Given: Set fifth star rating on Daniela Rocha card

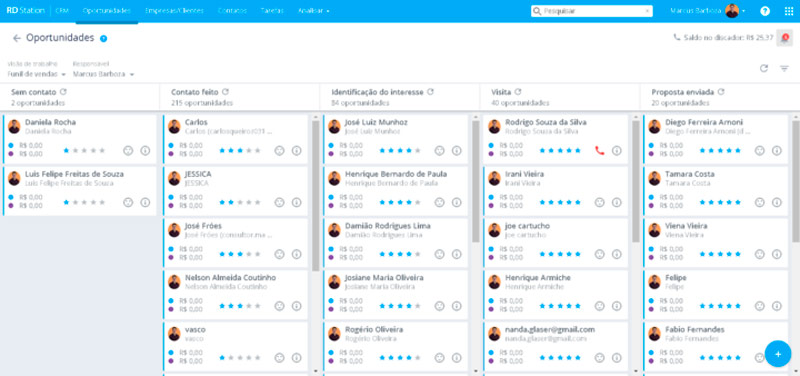Looking at the screenshot, I should pyautogui.click(x=102, y=151).
